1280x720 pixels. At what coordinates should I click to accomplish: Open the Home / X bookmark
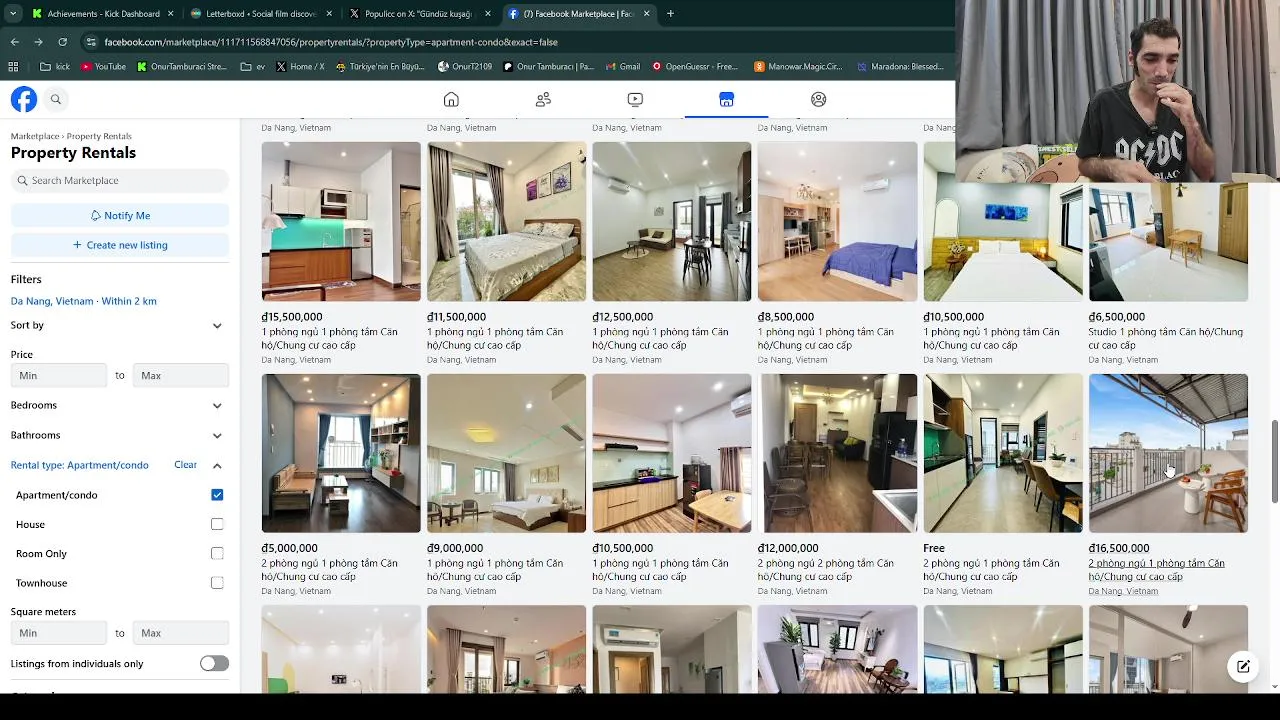pos(299,67)
